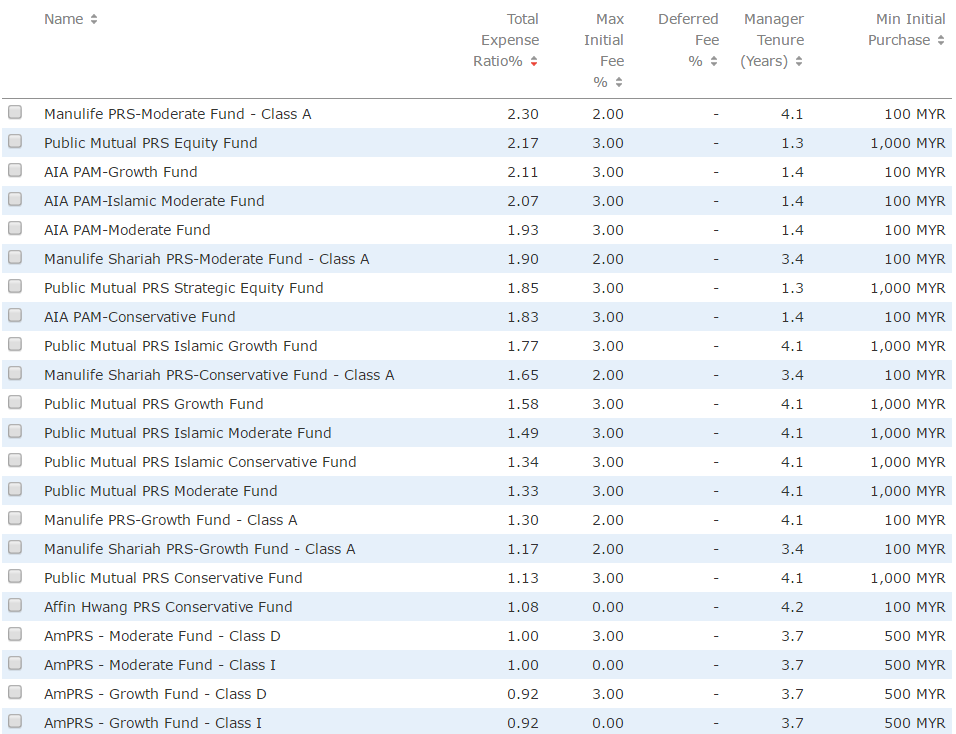
Task: Open AmPRS - Growth Fund - Class D
Action: click(155, 694)
